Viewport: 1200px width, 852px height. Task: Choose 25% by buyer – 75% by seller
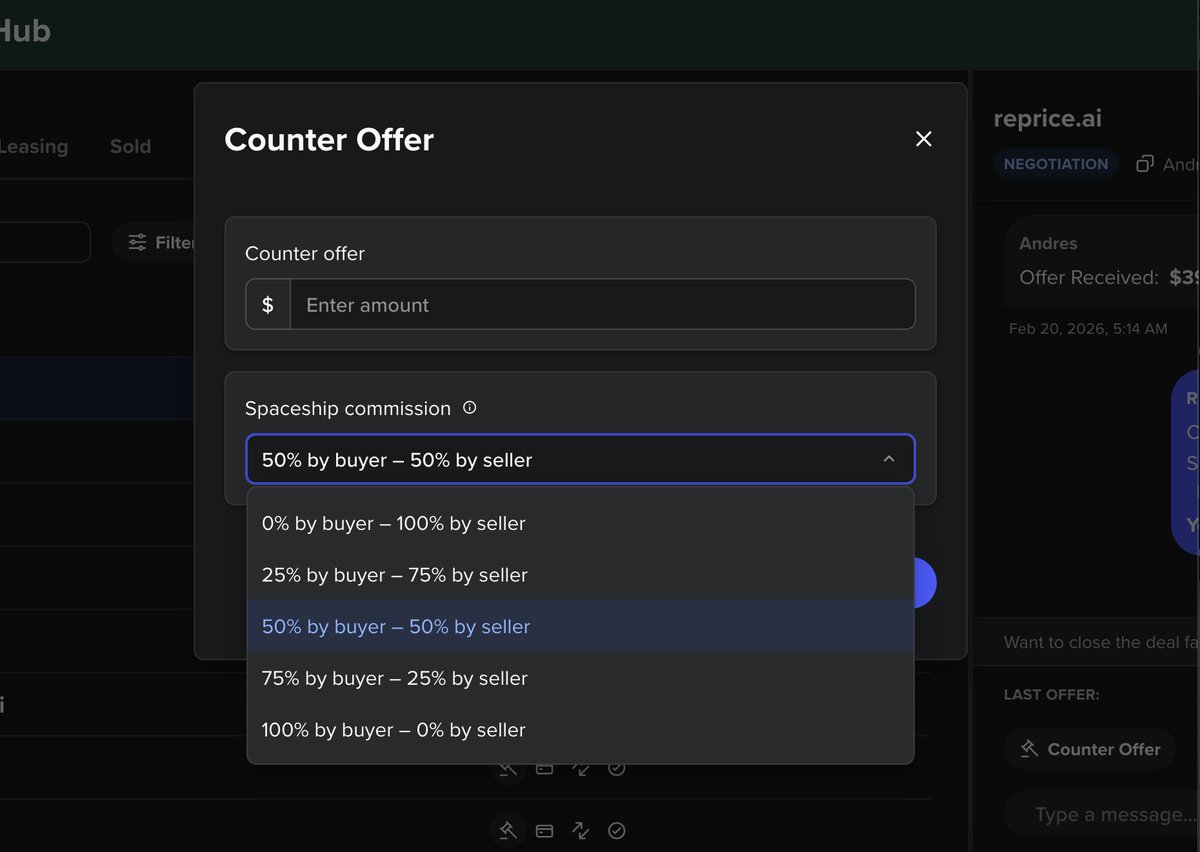click(x=580, y=575)
